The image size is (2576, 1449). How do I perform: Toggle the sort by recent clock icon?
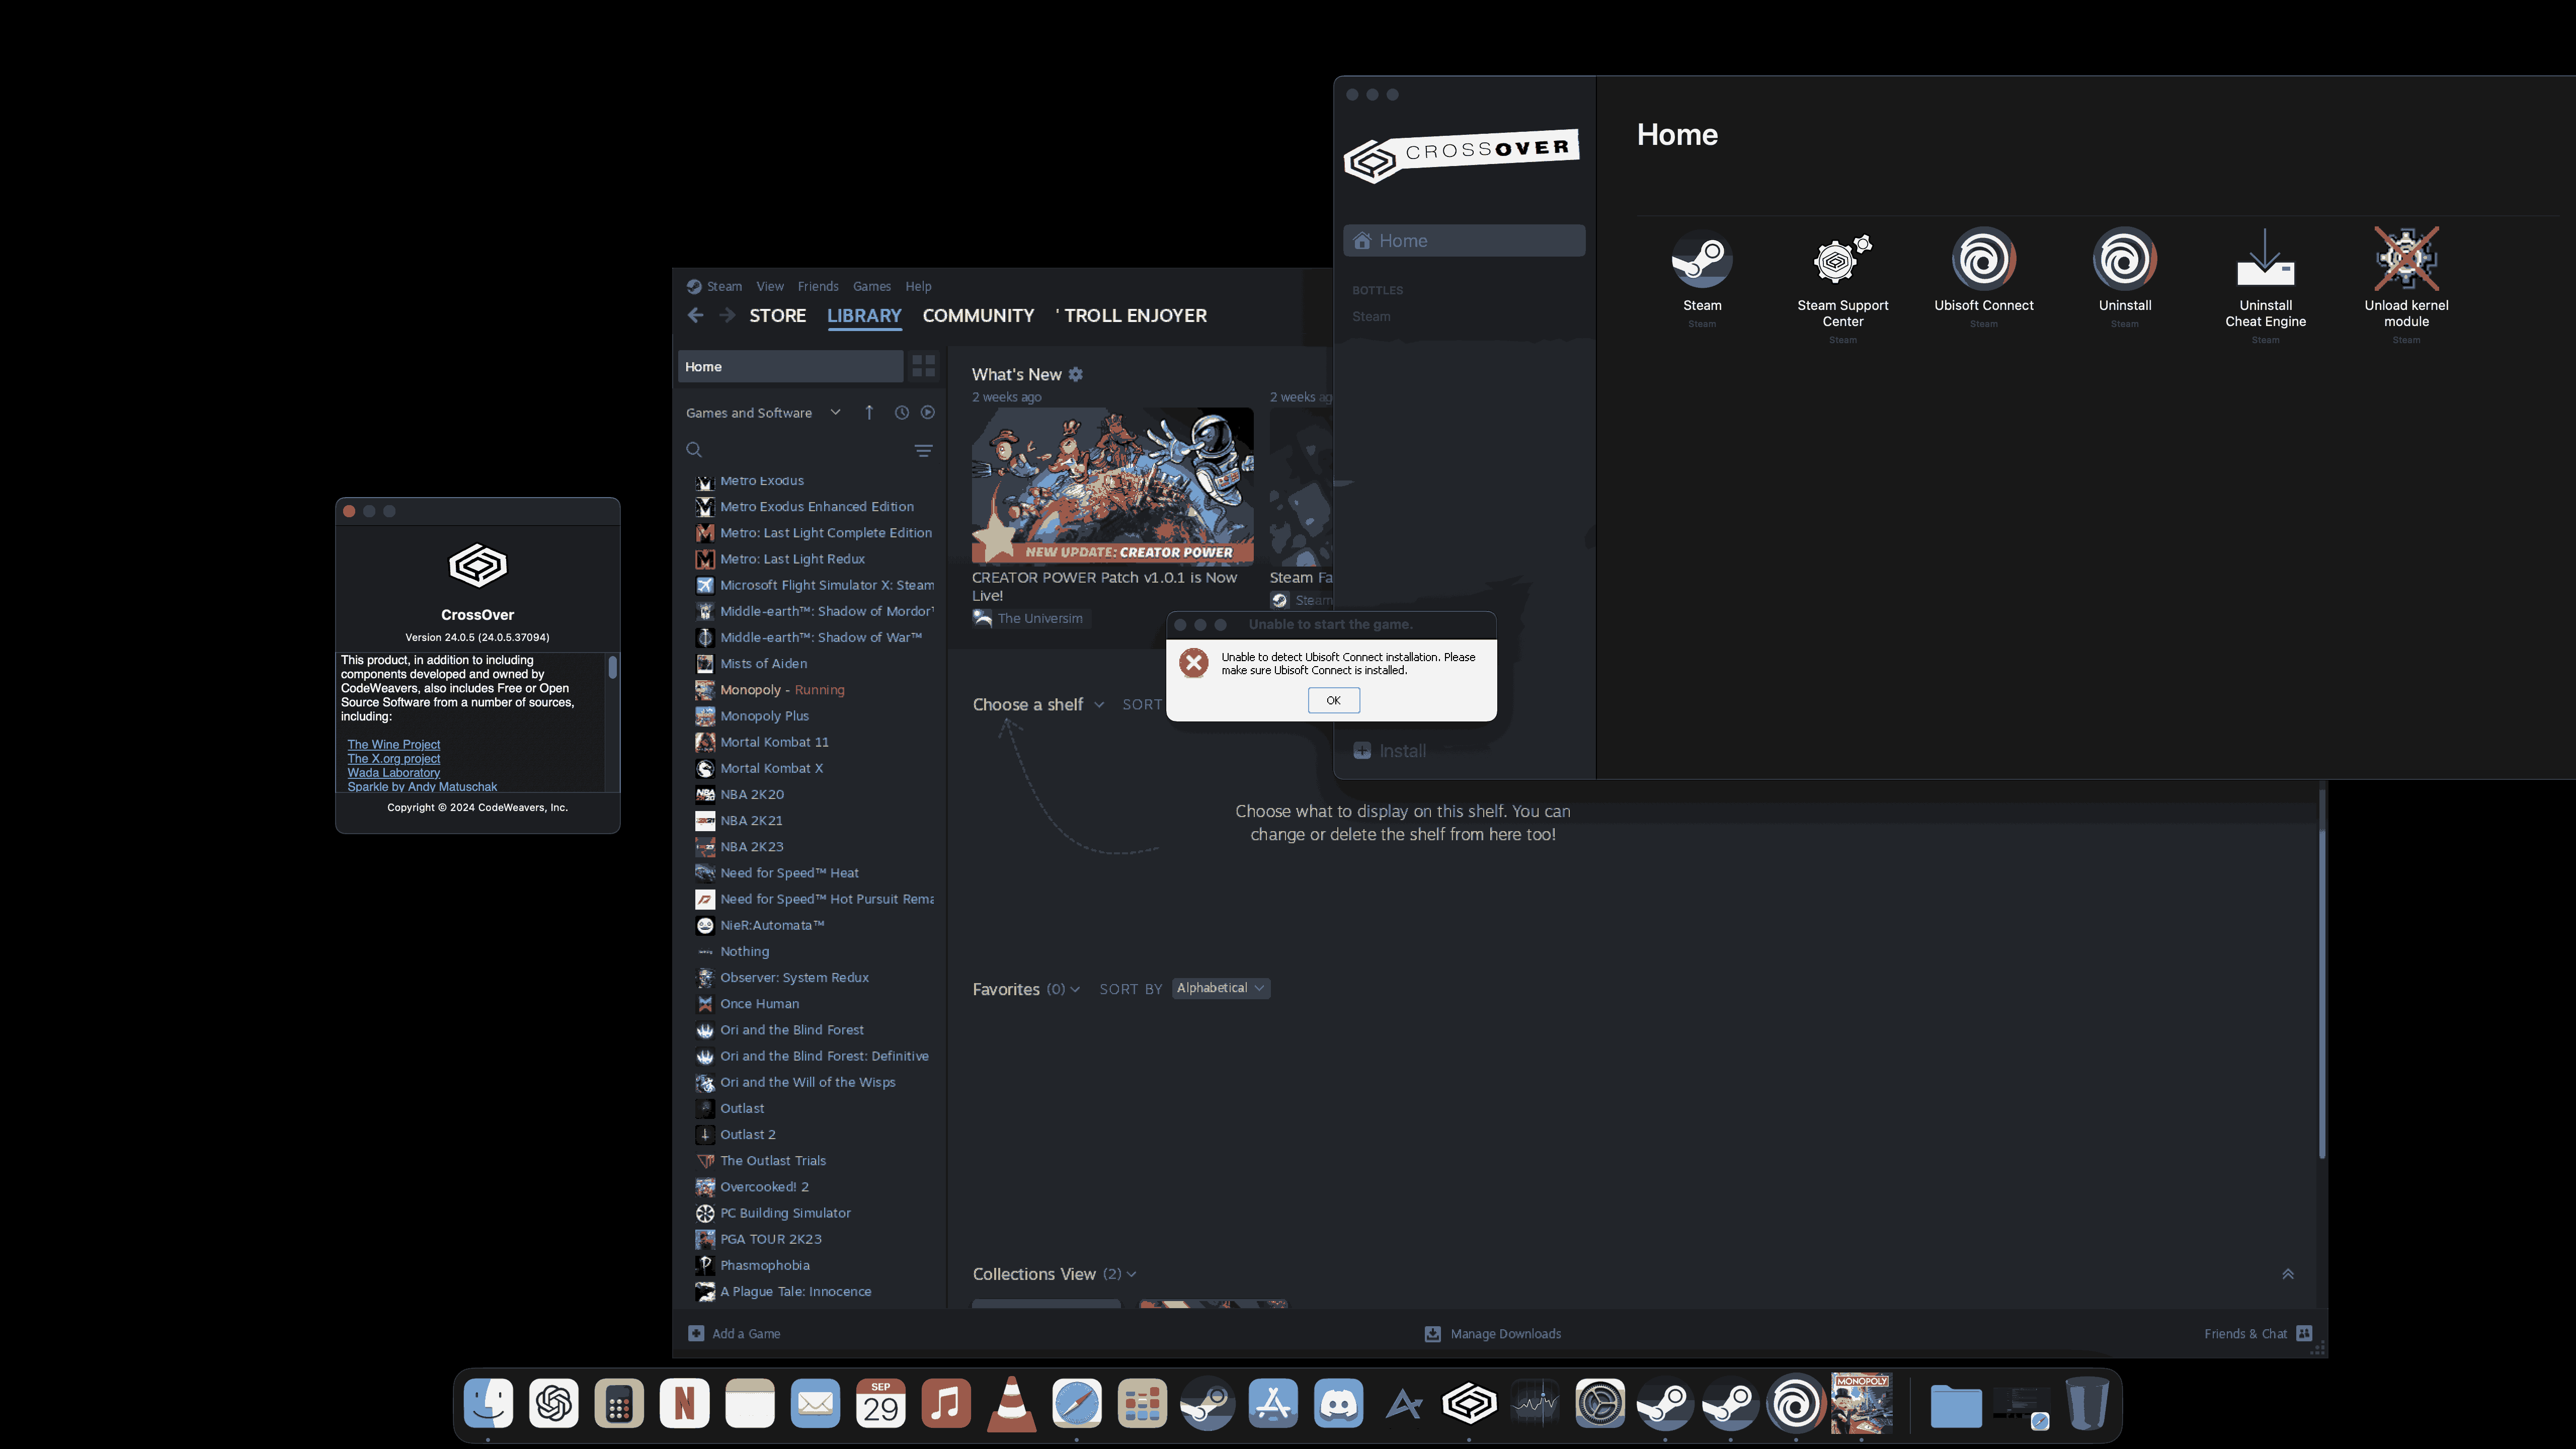click(x=901, y=413)
